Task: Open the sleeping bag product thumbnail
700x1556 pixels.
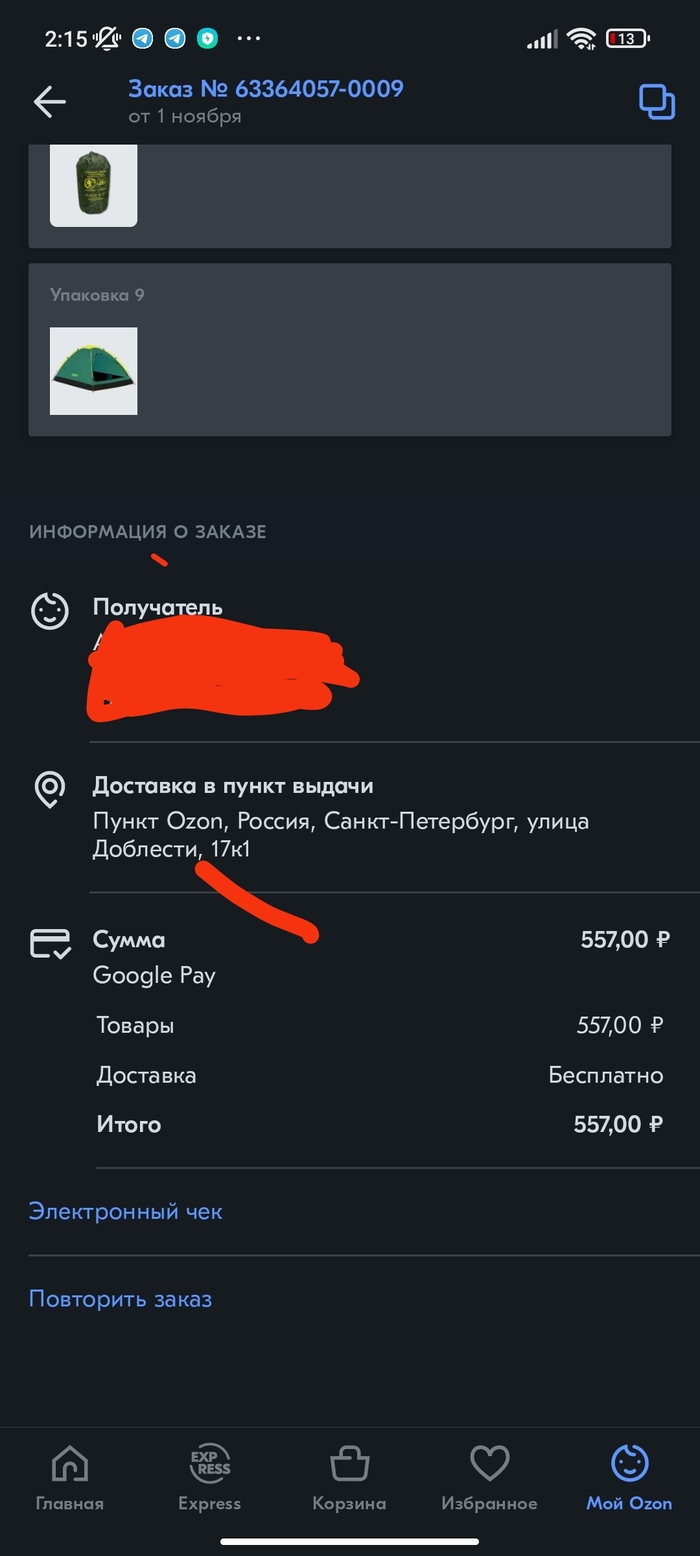Action: pyautogui.click(x=94, y=186)
